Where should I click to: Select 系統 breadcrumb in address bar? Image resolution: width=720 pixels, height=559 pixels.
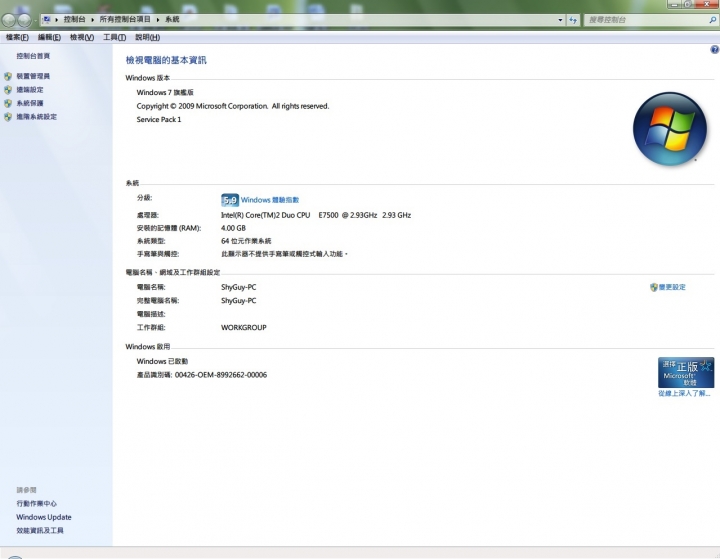172,19
